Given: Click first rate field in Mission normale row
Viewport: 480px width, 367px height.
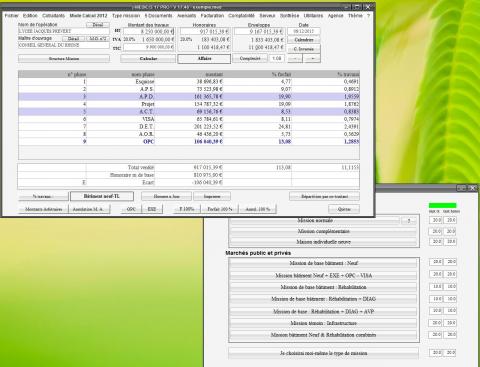Looking at the screenshot, I should pyautogui.click(x=436, y=220).
